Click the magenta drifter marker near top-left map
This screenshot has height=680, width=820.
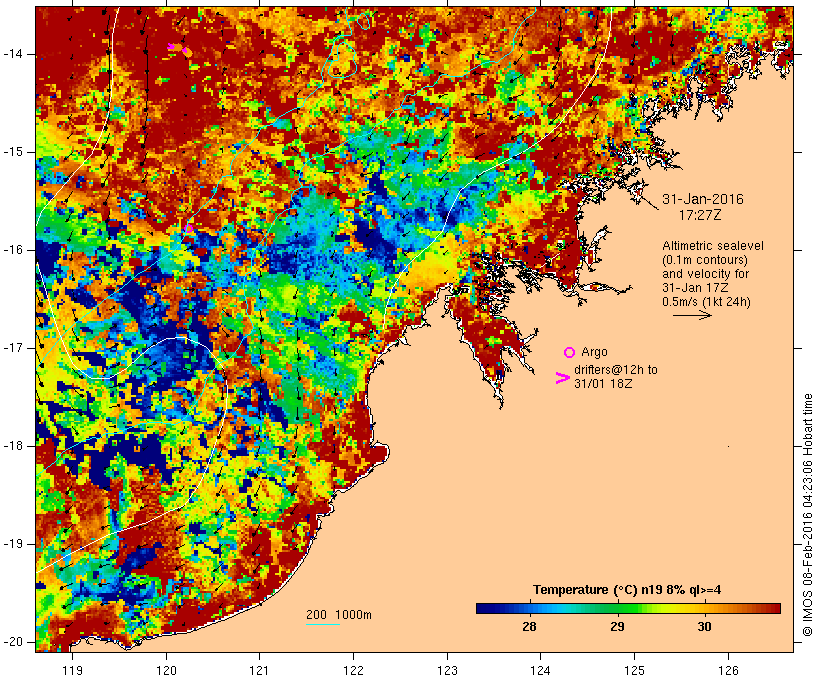172,47
